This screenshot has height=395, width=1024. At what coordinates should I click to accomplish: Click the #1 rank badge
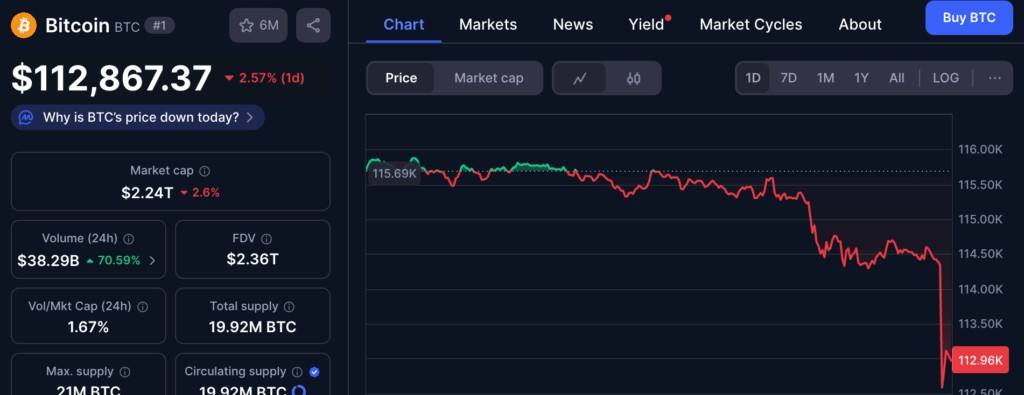point(159,25)
